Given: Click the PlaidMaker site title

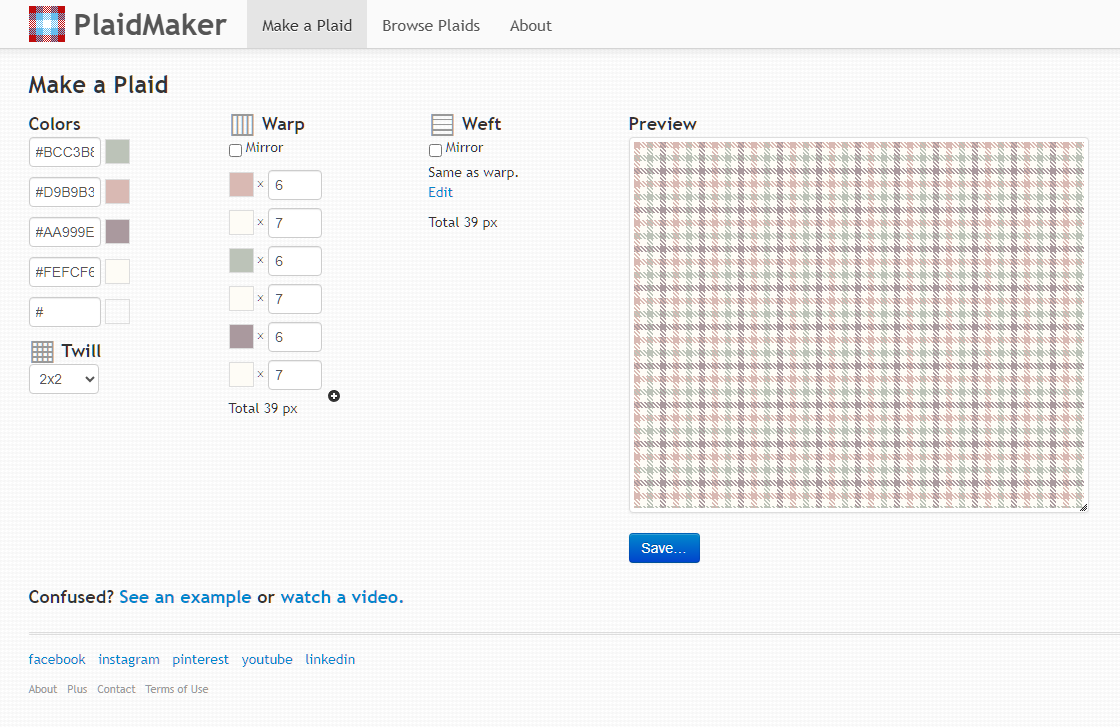Looking at the screenshot, I should coord(150,25).
